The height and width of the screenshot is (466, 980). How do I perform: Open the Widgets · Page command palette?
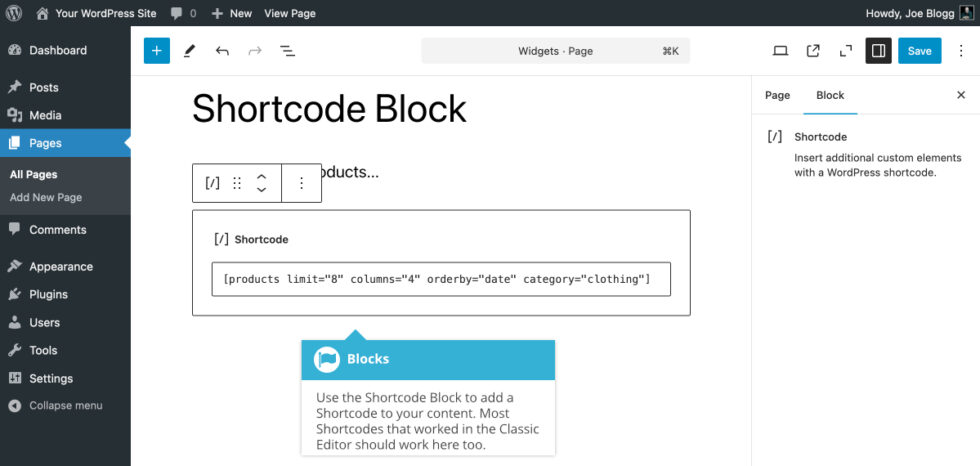click(556, 51)
